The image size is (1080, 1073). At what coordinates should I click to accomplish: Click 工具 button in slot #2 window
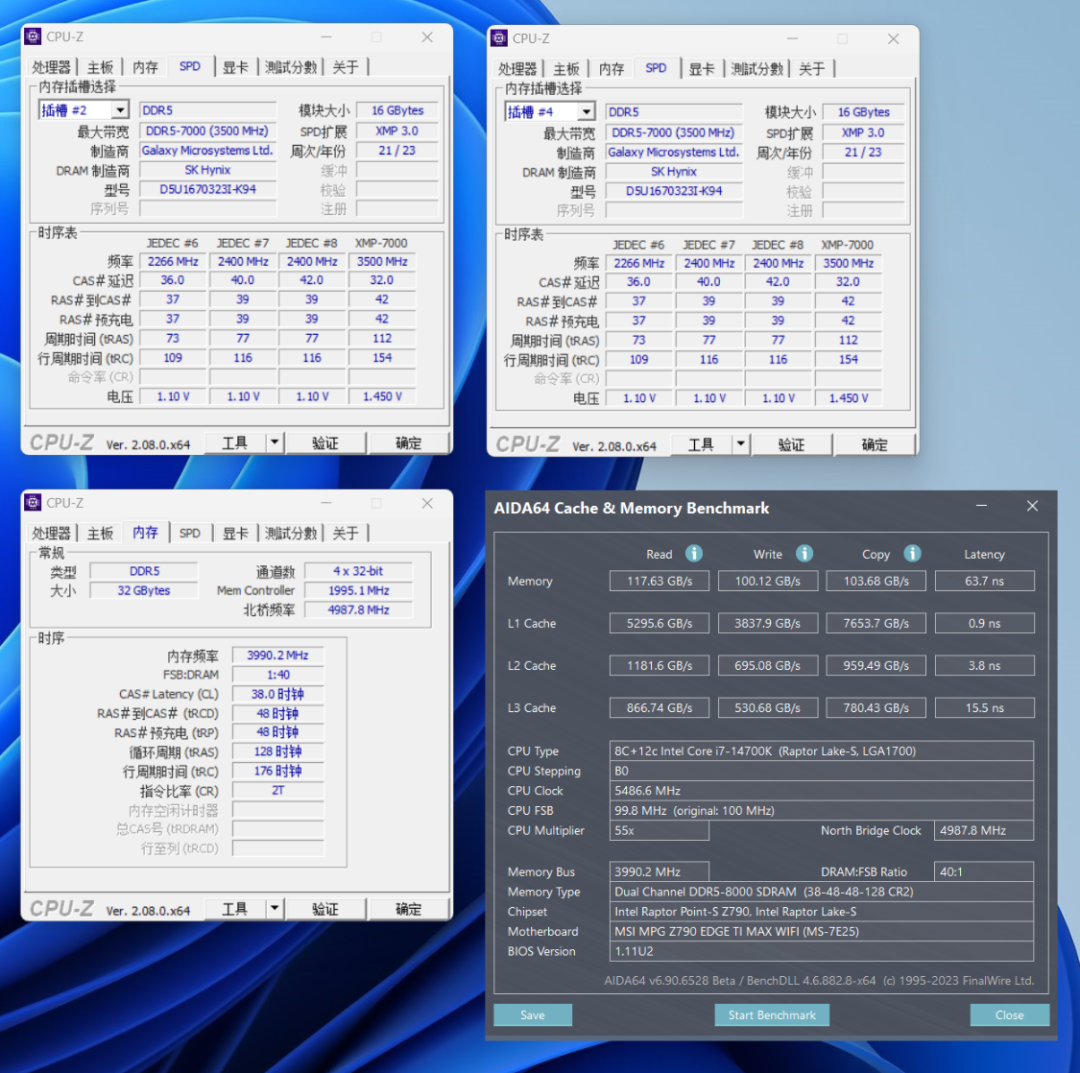point(235,443)
